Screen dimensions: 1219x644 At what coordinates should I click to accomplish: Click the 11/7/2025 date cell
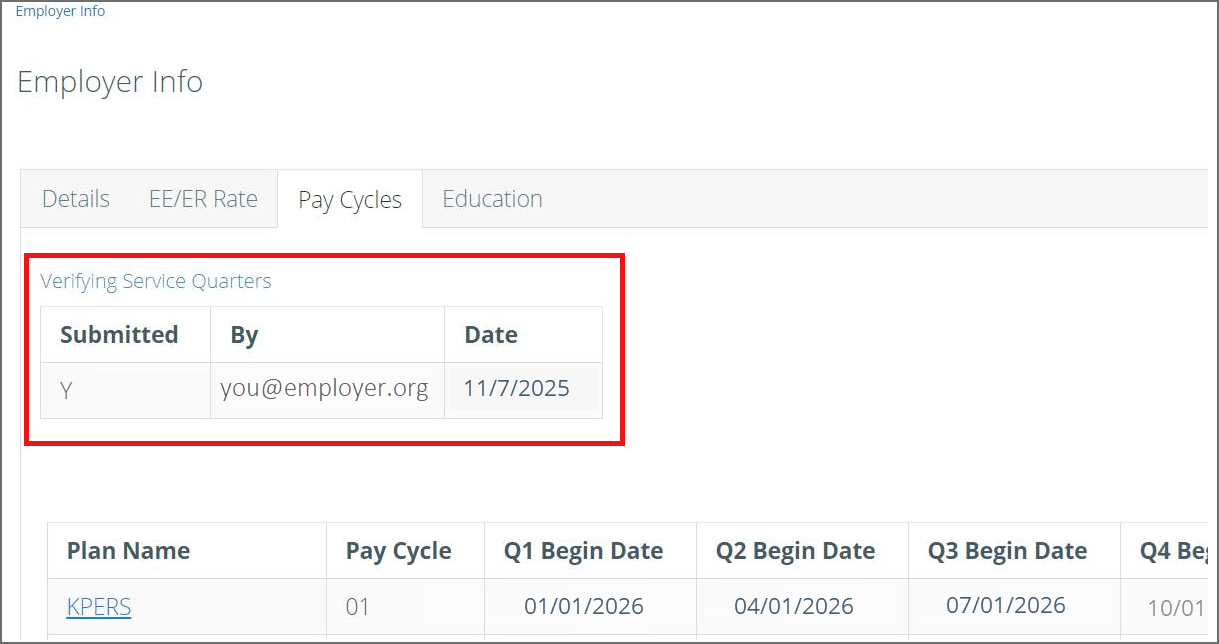tap(517, 389)
